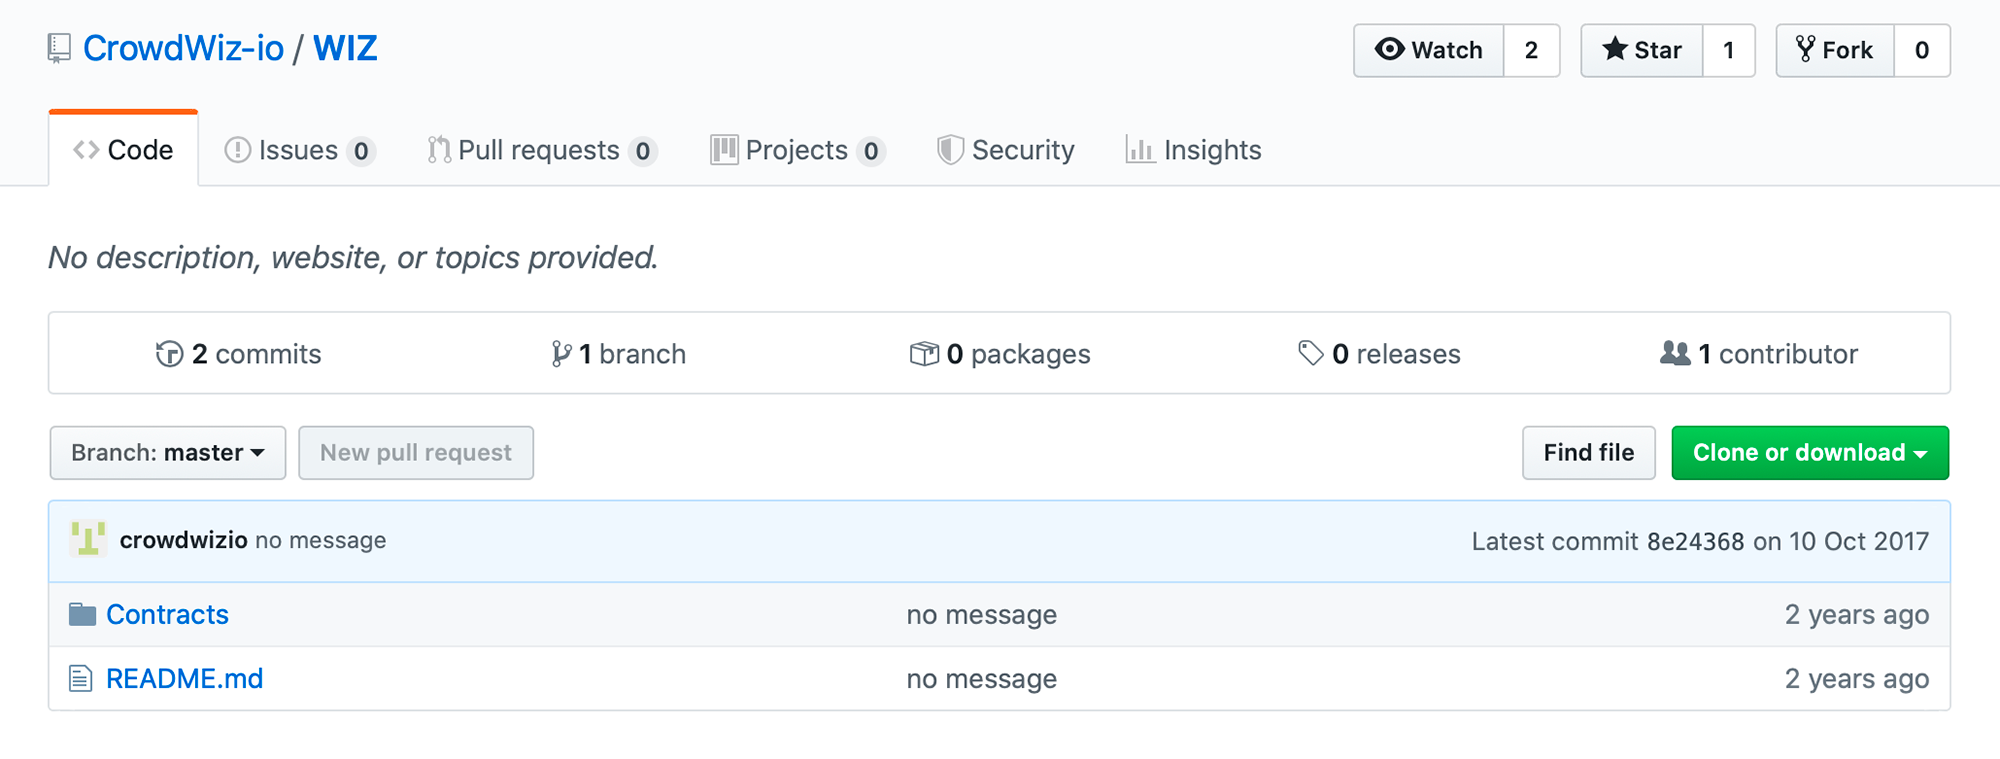2000x759 pixels.
Task: Click the repository book icon beside CrowdWiz-io
Action: pyautogui.click(x=59, y=48)
